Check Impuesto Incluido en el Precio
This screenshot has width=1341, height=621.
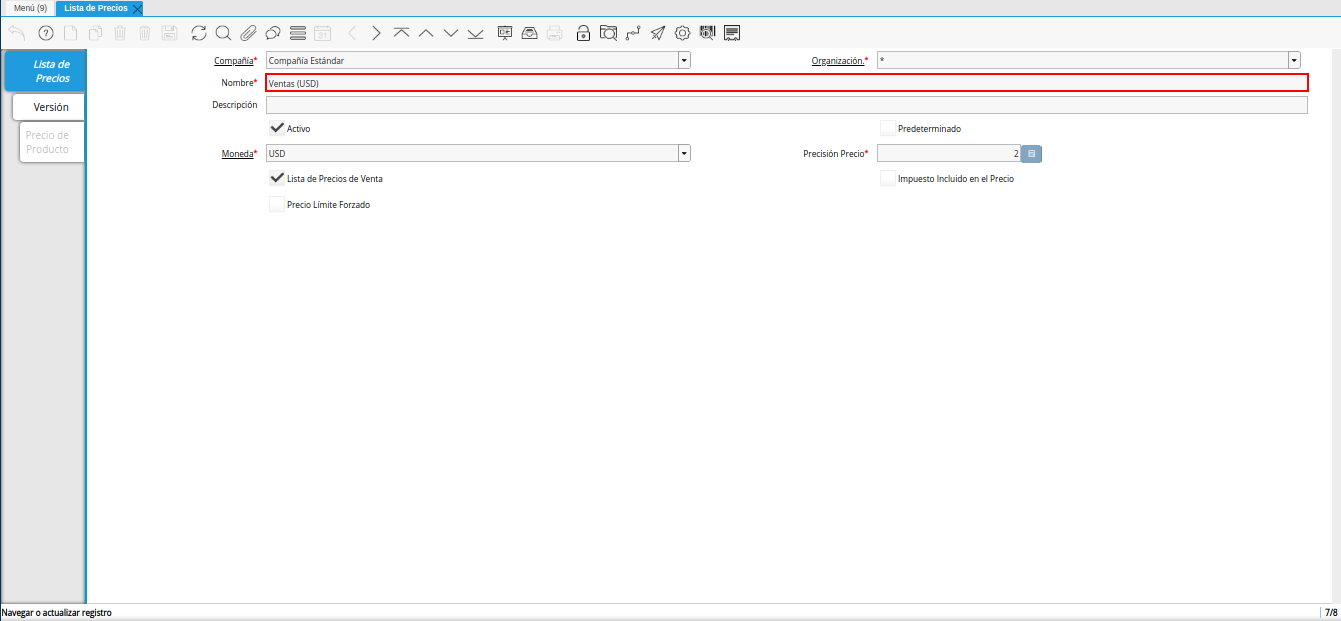[x=888, y=179]
